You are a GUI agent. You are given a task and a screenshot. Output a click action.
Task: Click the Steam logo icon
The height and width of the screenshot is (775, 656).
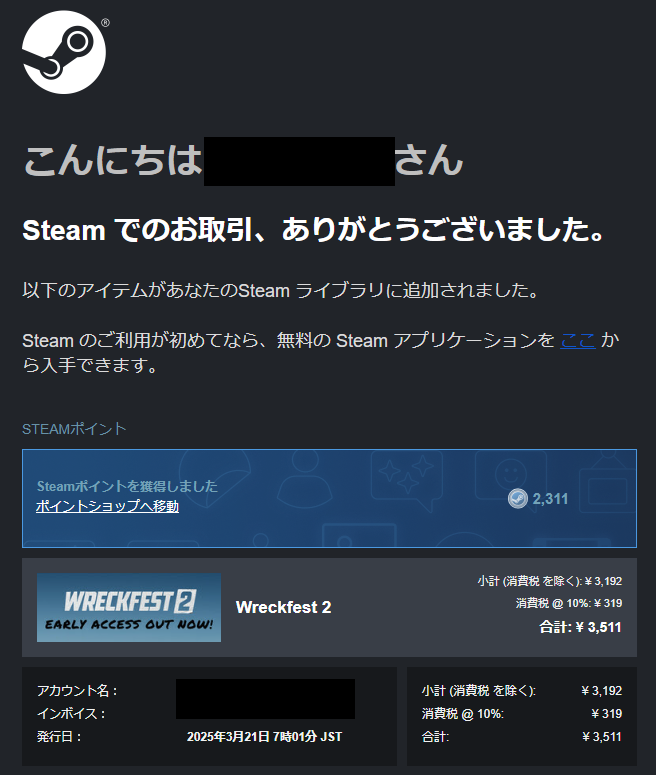click(x=64, y=52)
